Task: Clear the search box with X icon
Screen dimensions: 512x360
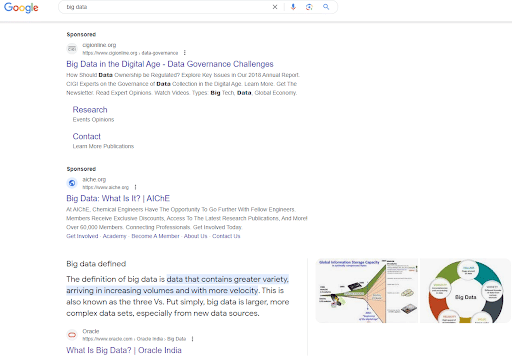Action: tap(275, 7)
